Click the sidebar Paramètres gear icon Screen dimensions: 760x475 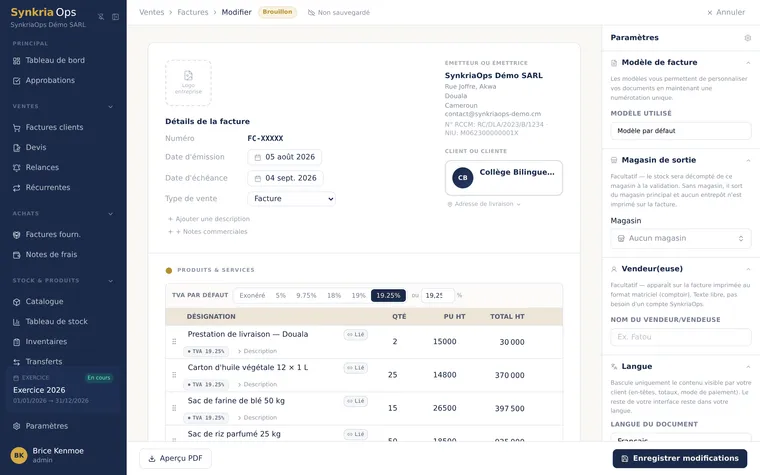coord(16,426)
